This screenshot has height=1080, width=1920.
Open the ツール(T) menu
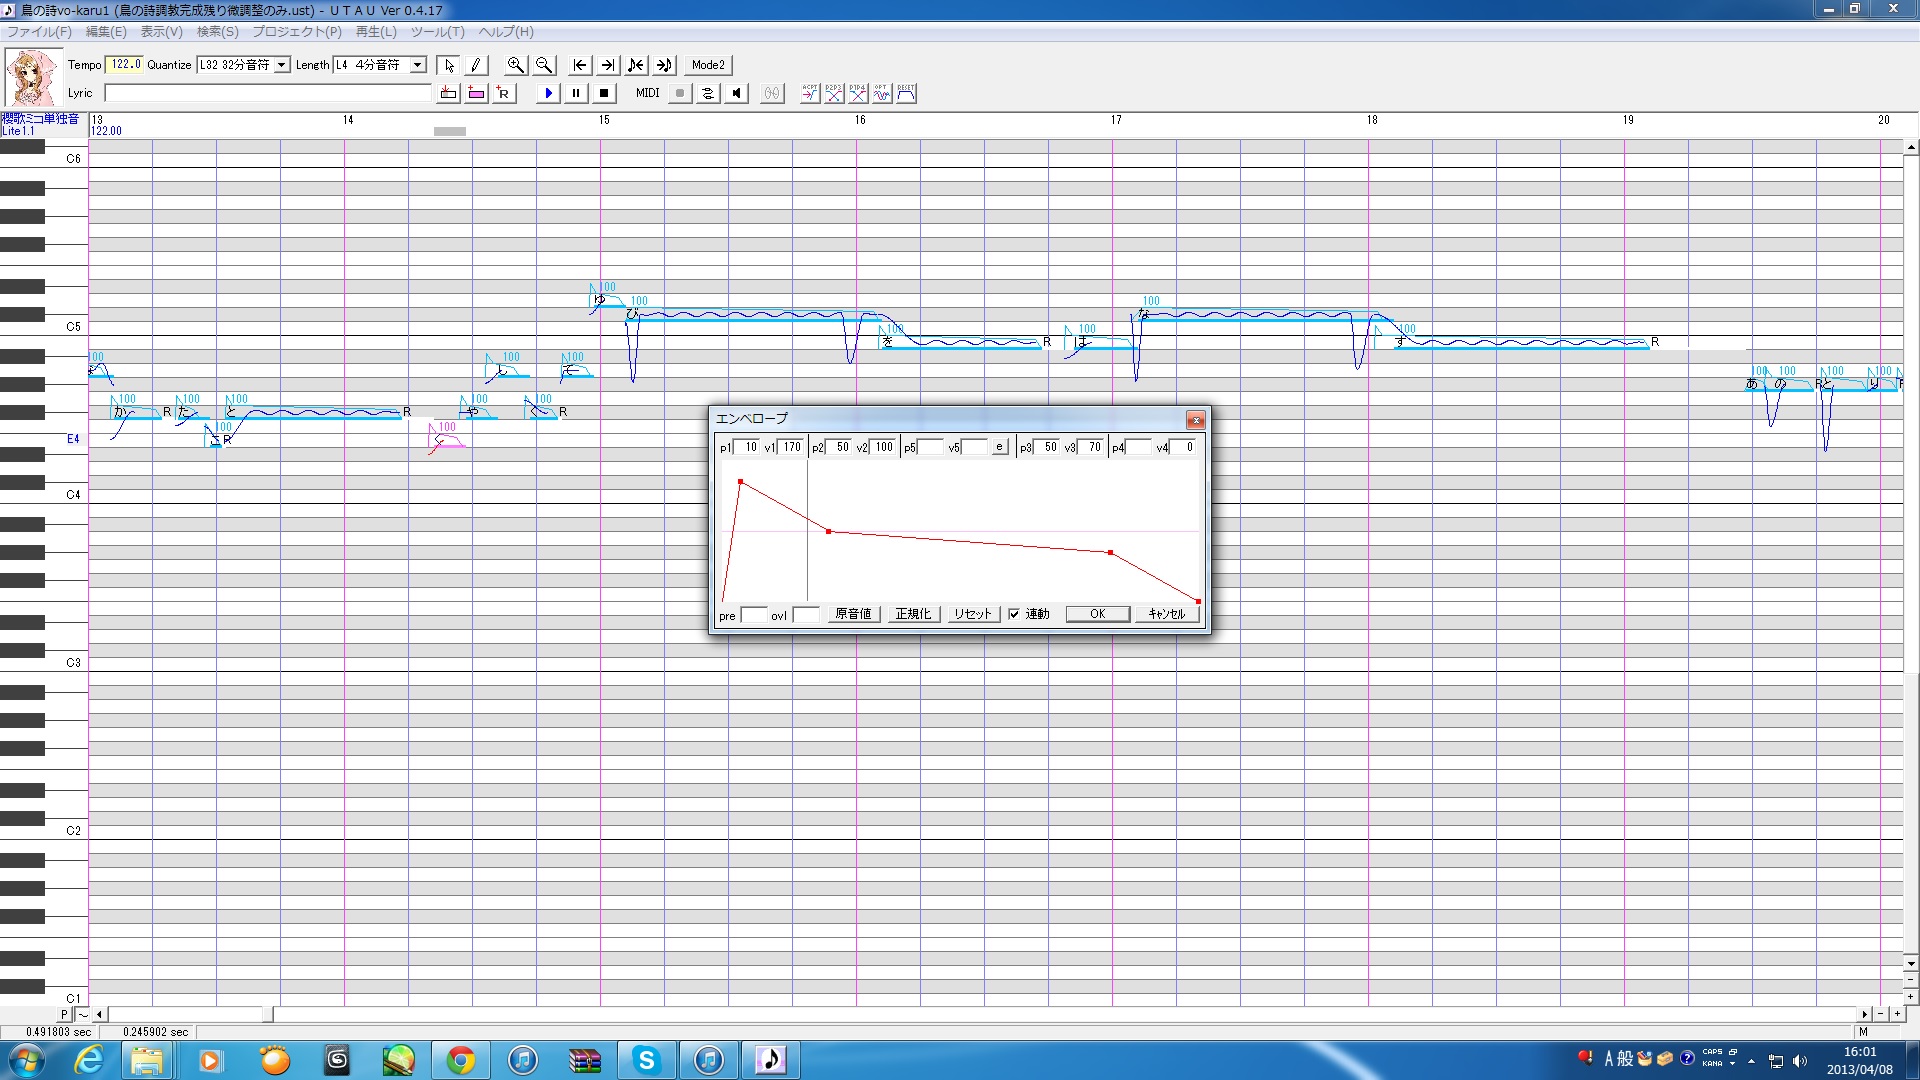437,32
